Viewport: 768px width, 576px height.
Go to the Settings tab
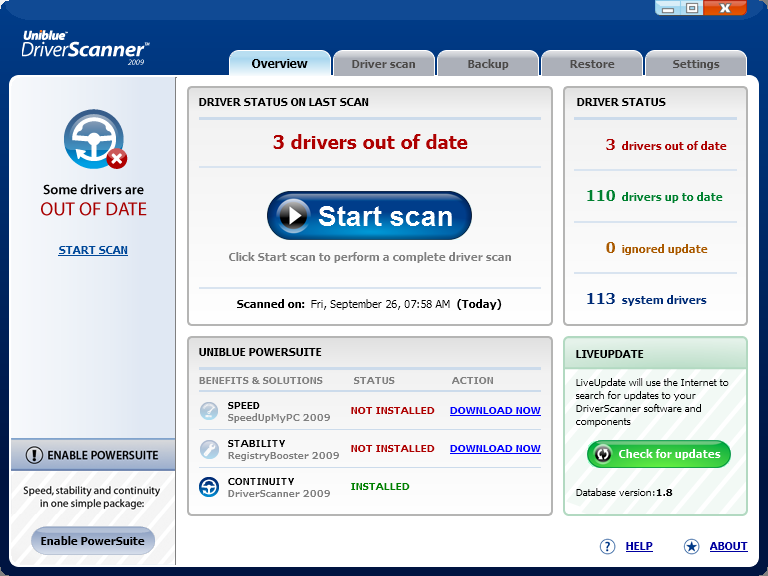pyautogui.click(x=696, y=64)
